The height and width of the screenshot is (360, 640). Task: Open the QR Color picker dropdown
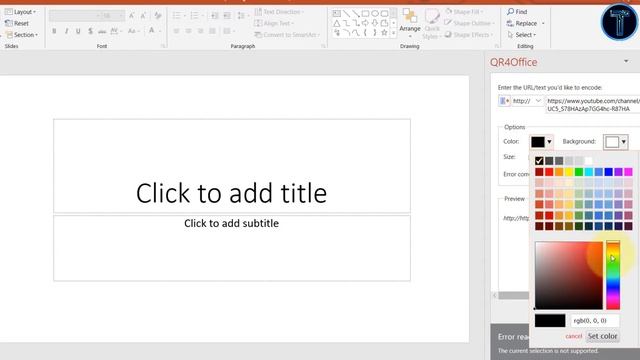coord(542,142)
